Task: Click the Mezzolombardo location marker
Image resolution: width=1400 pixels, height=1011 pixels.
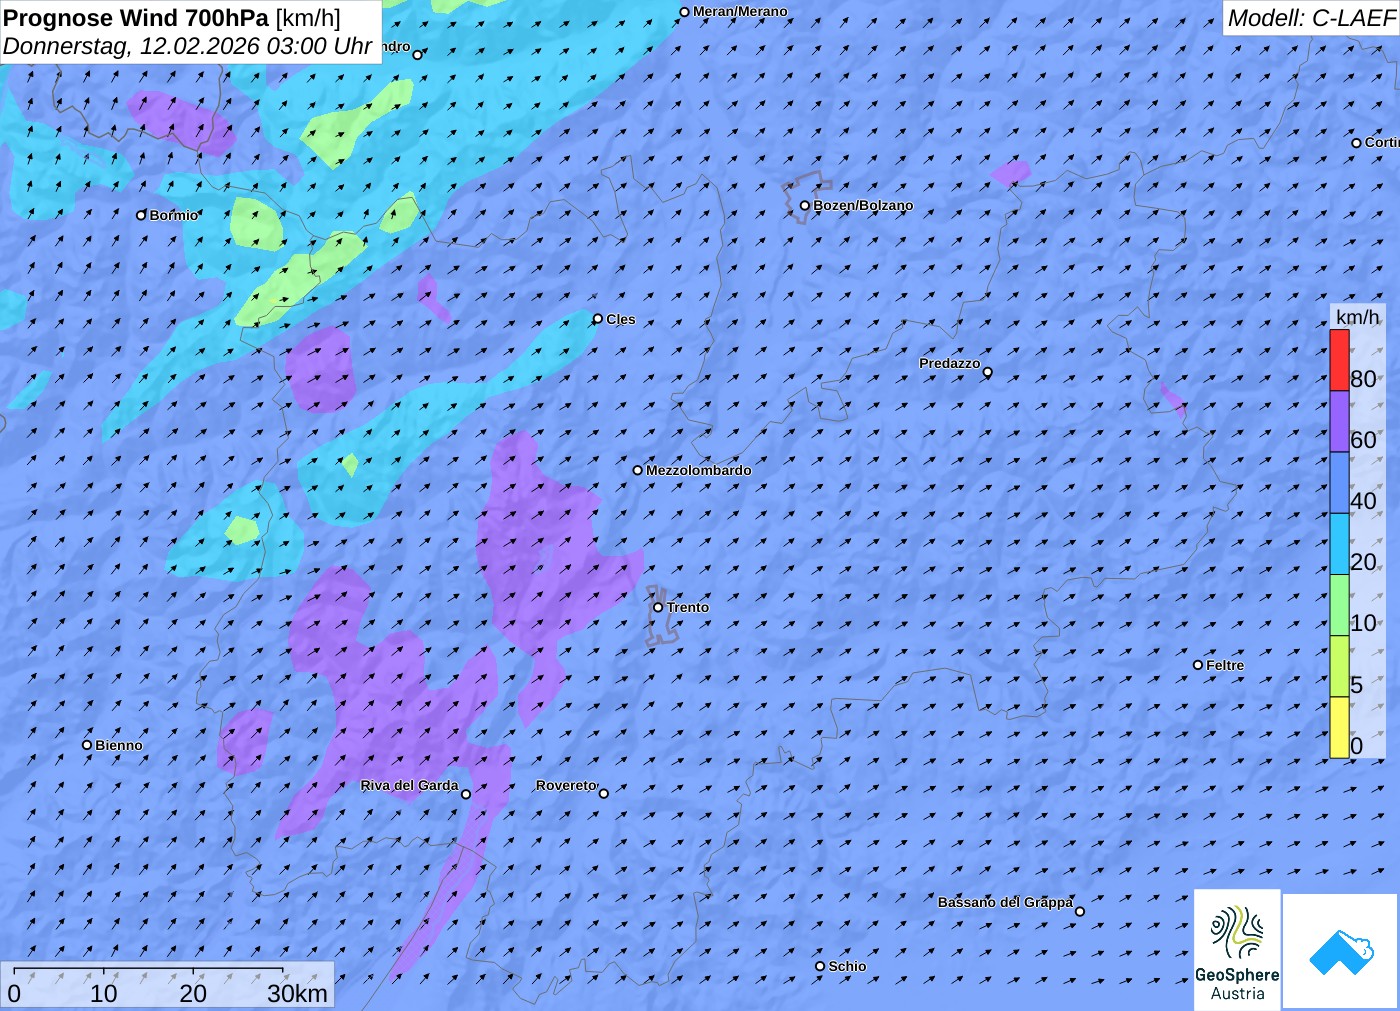Action: point(638,470)
